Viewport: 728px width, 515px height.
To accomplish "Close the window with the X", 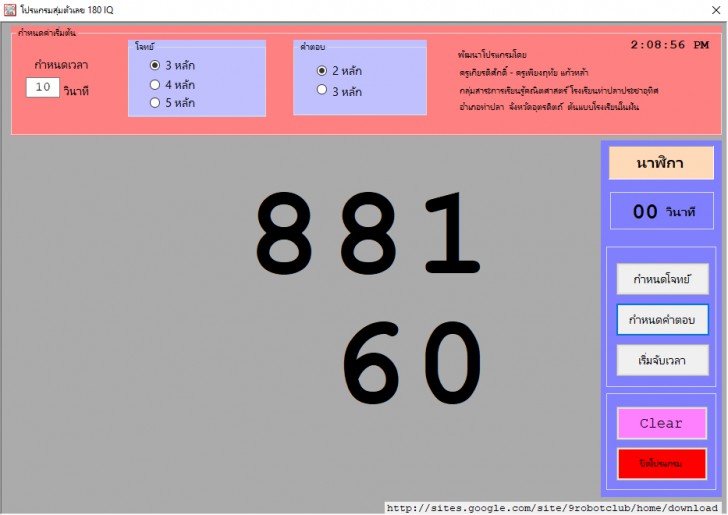I will click(716, 10).
